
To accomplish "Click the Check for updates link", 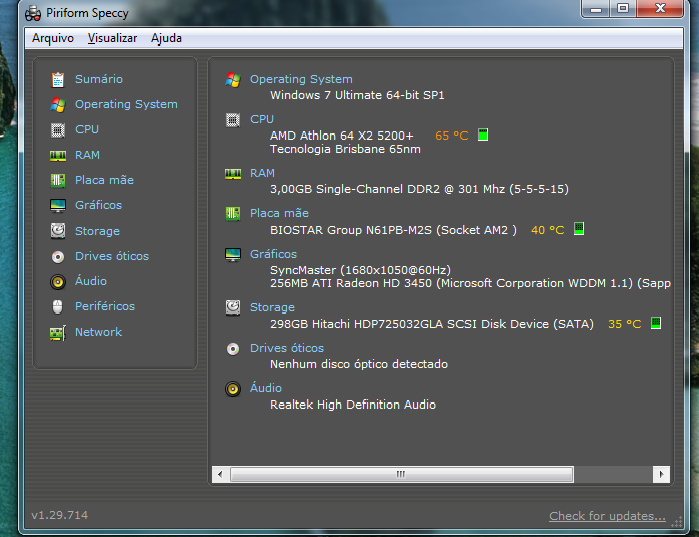I will click(607, 516).
